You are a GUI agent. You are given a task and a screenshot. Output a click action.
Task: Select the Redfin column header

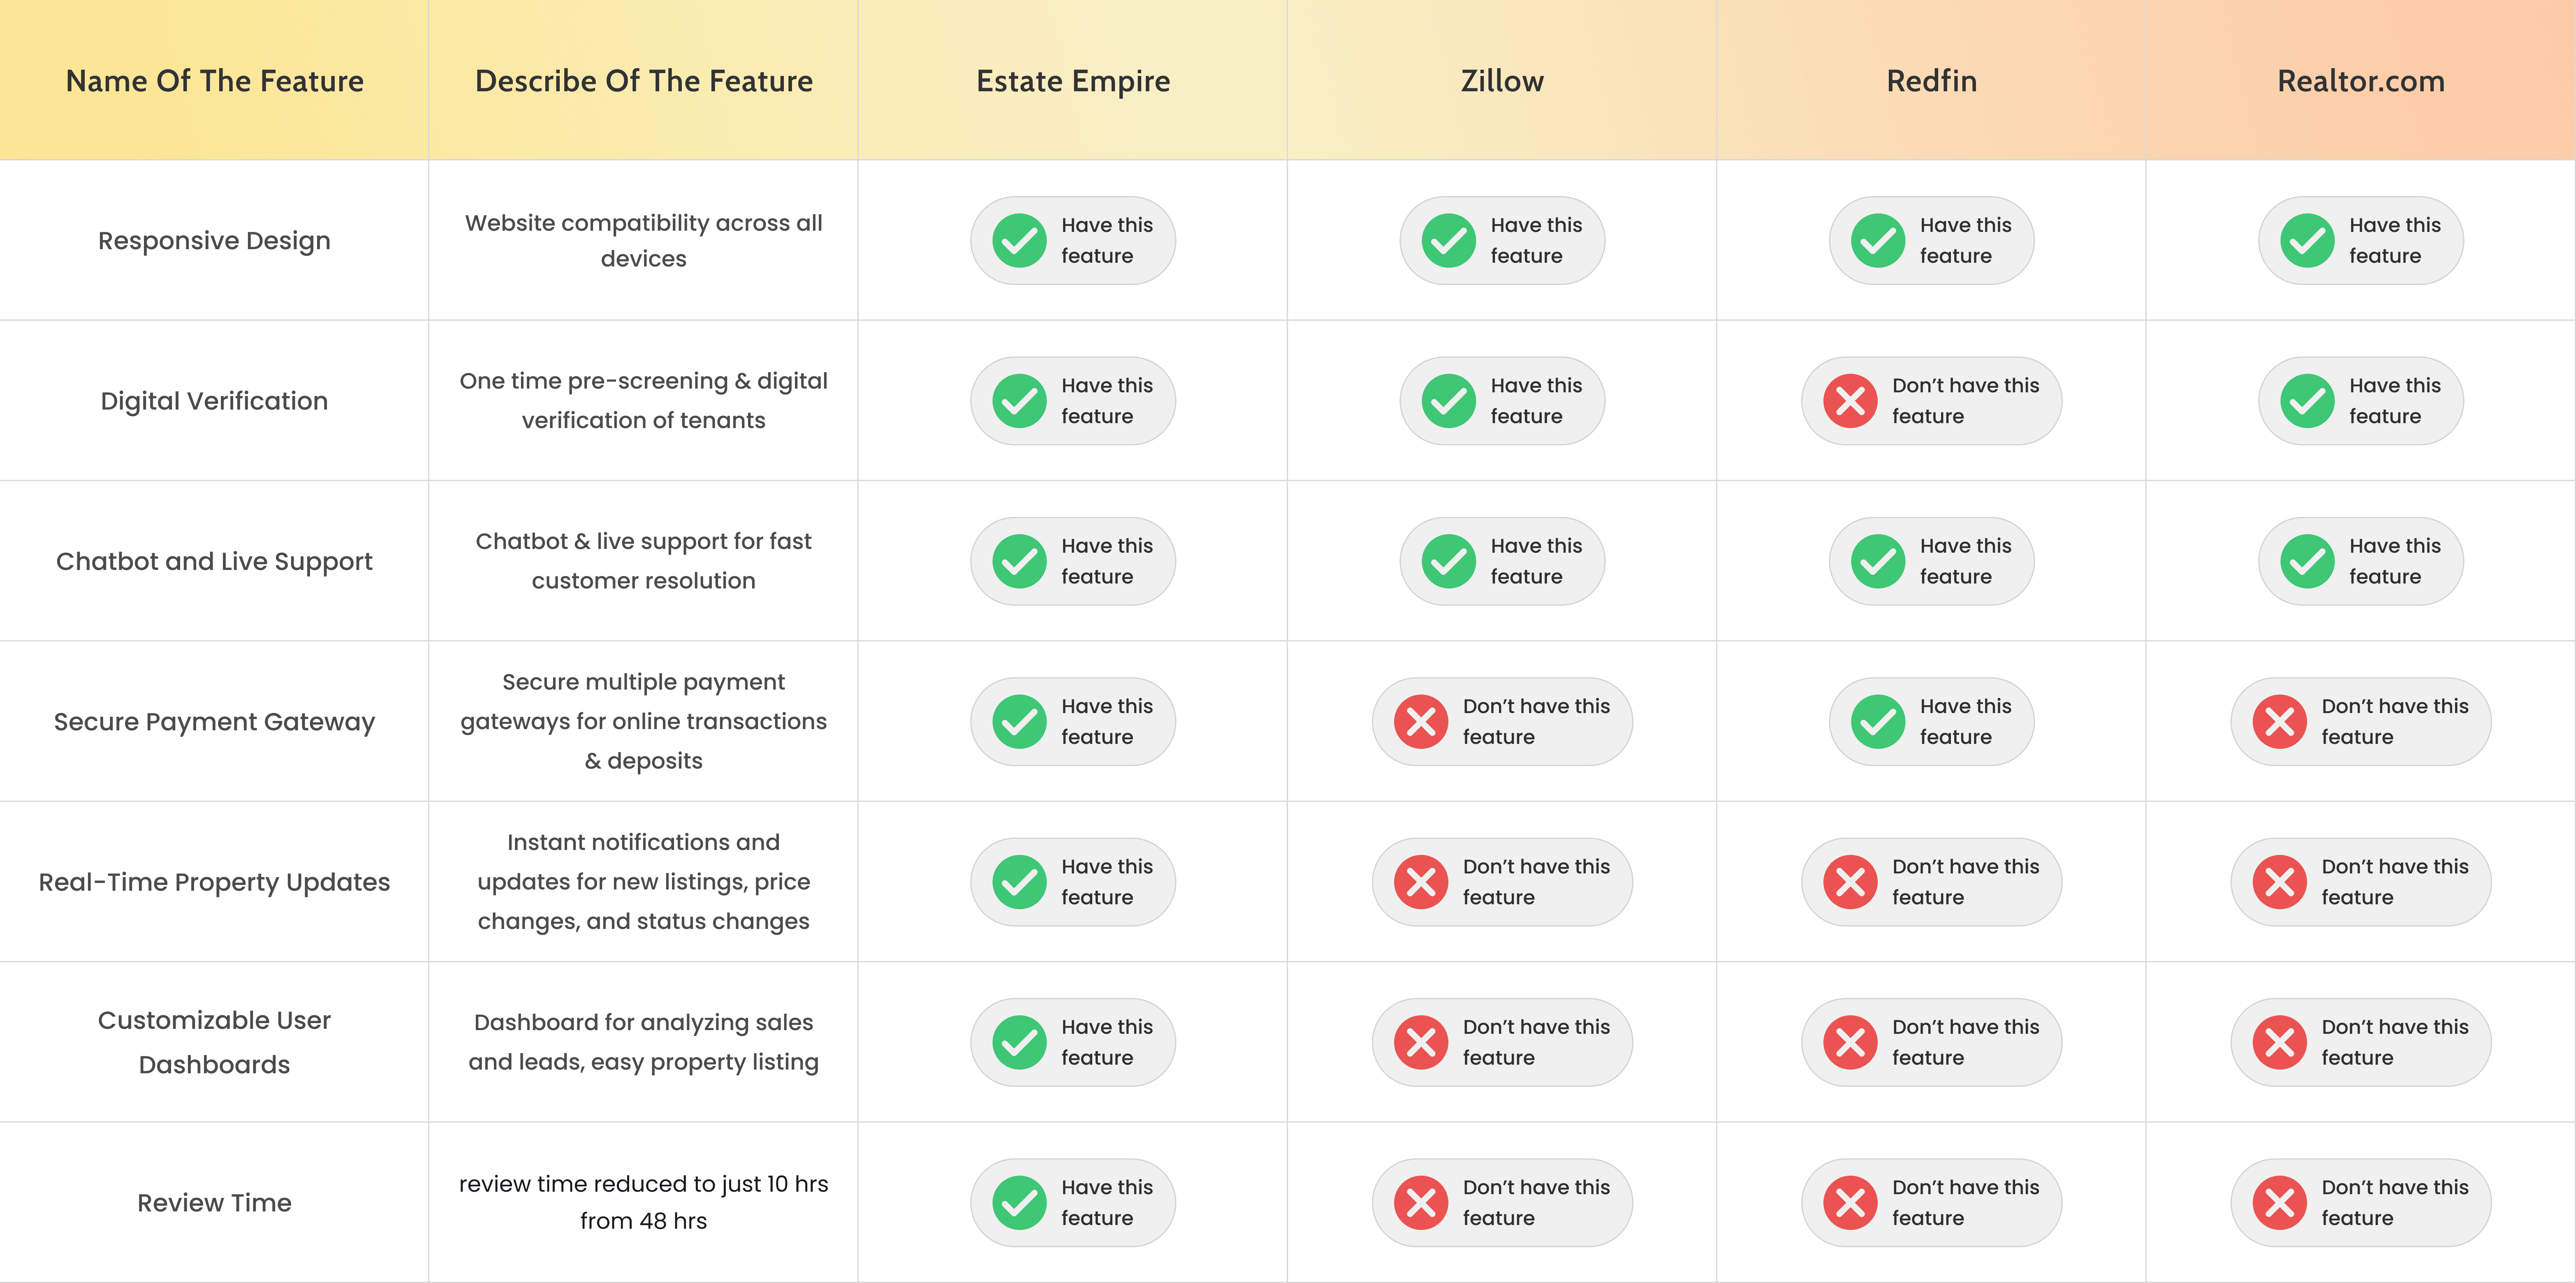click(1932, 81)
